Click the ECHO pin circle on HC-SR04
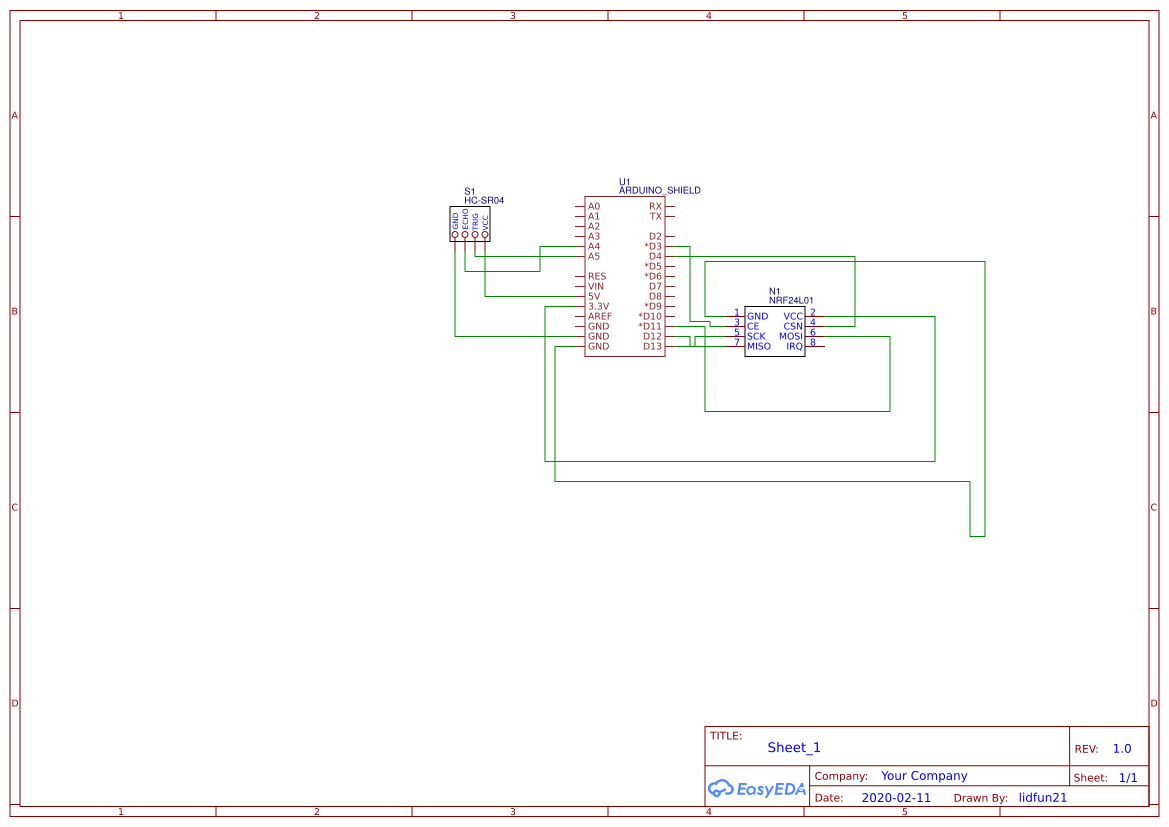This screenshot has width=1169, height=827. point(465,234)
